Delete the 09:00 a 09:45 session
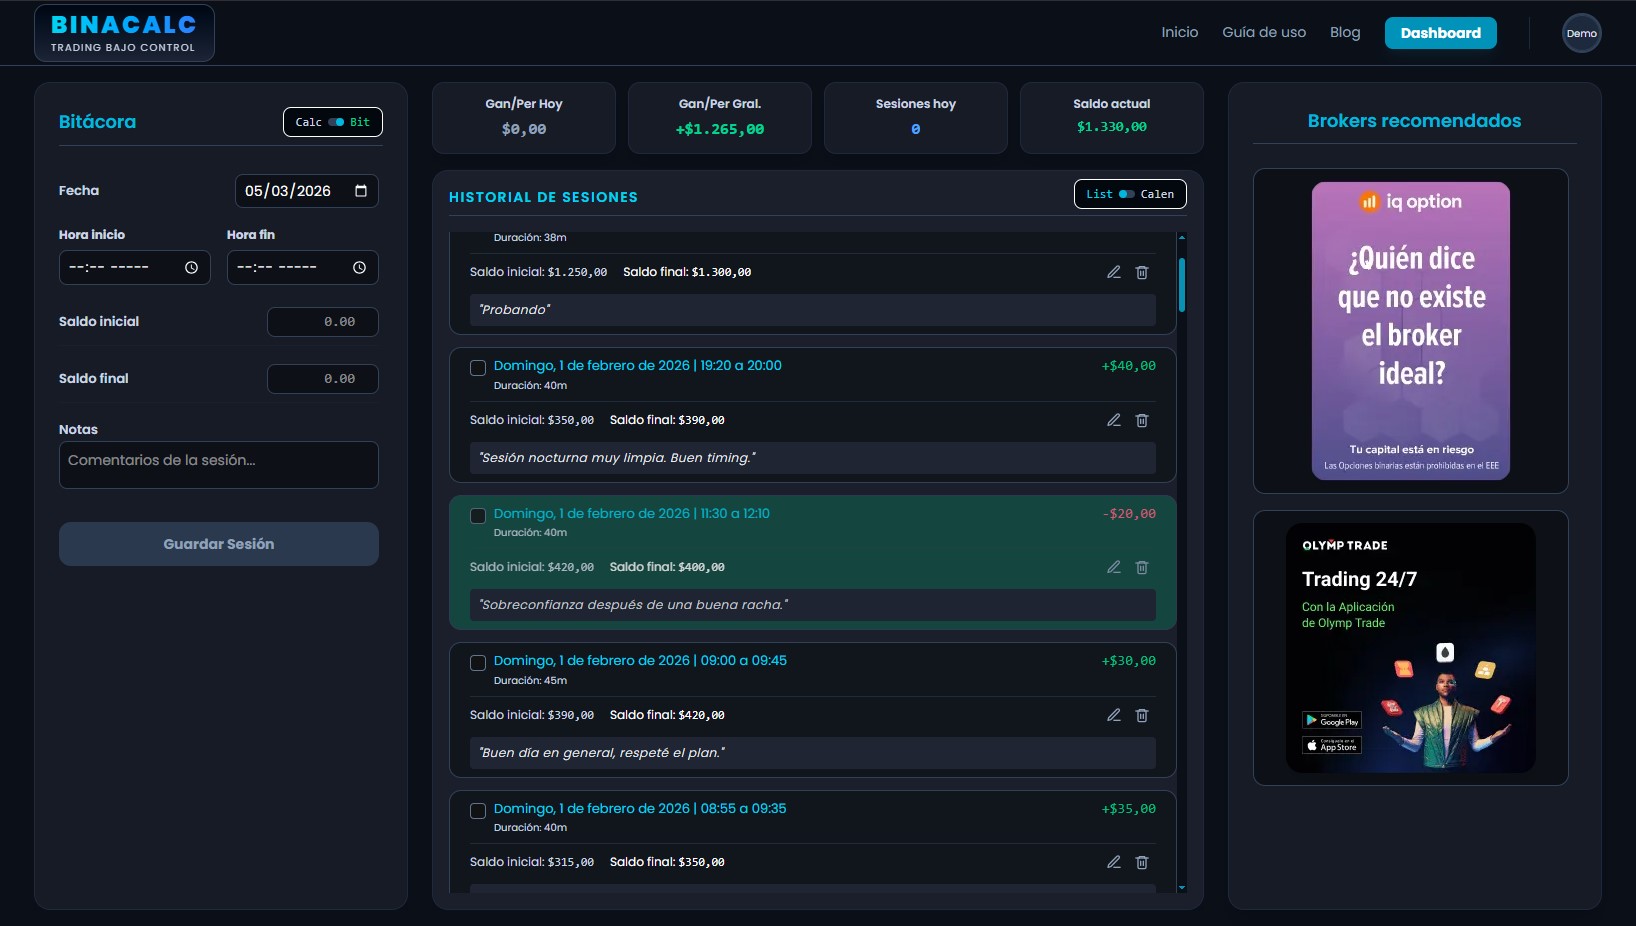The height and width of the screenshot is (926, 1636). 1142,715
